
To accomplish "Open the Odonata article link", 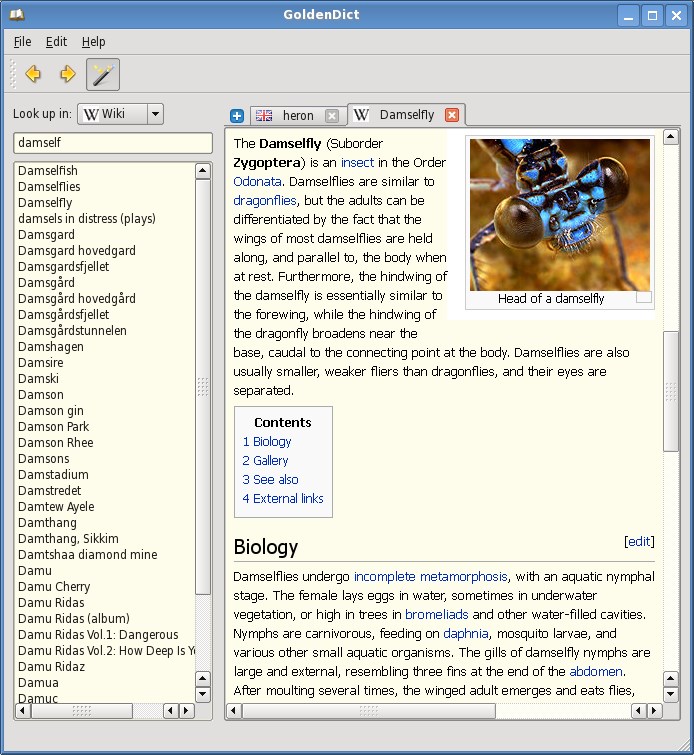I will click(x=257, y=182).
